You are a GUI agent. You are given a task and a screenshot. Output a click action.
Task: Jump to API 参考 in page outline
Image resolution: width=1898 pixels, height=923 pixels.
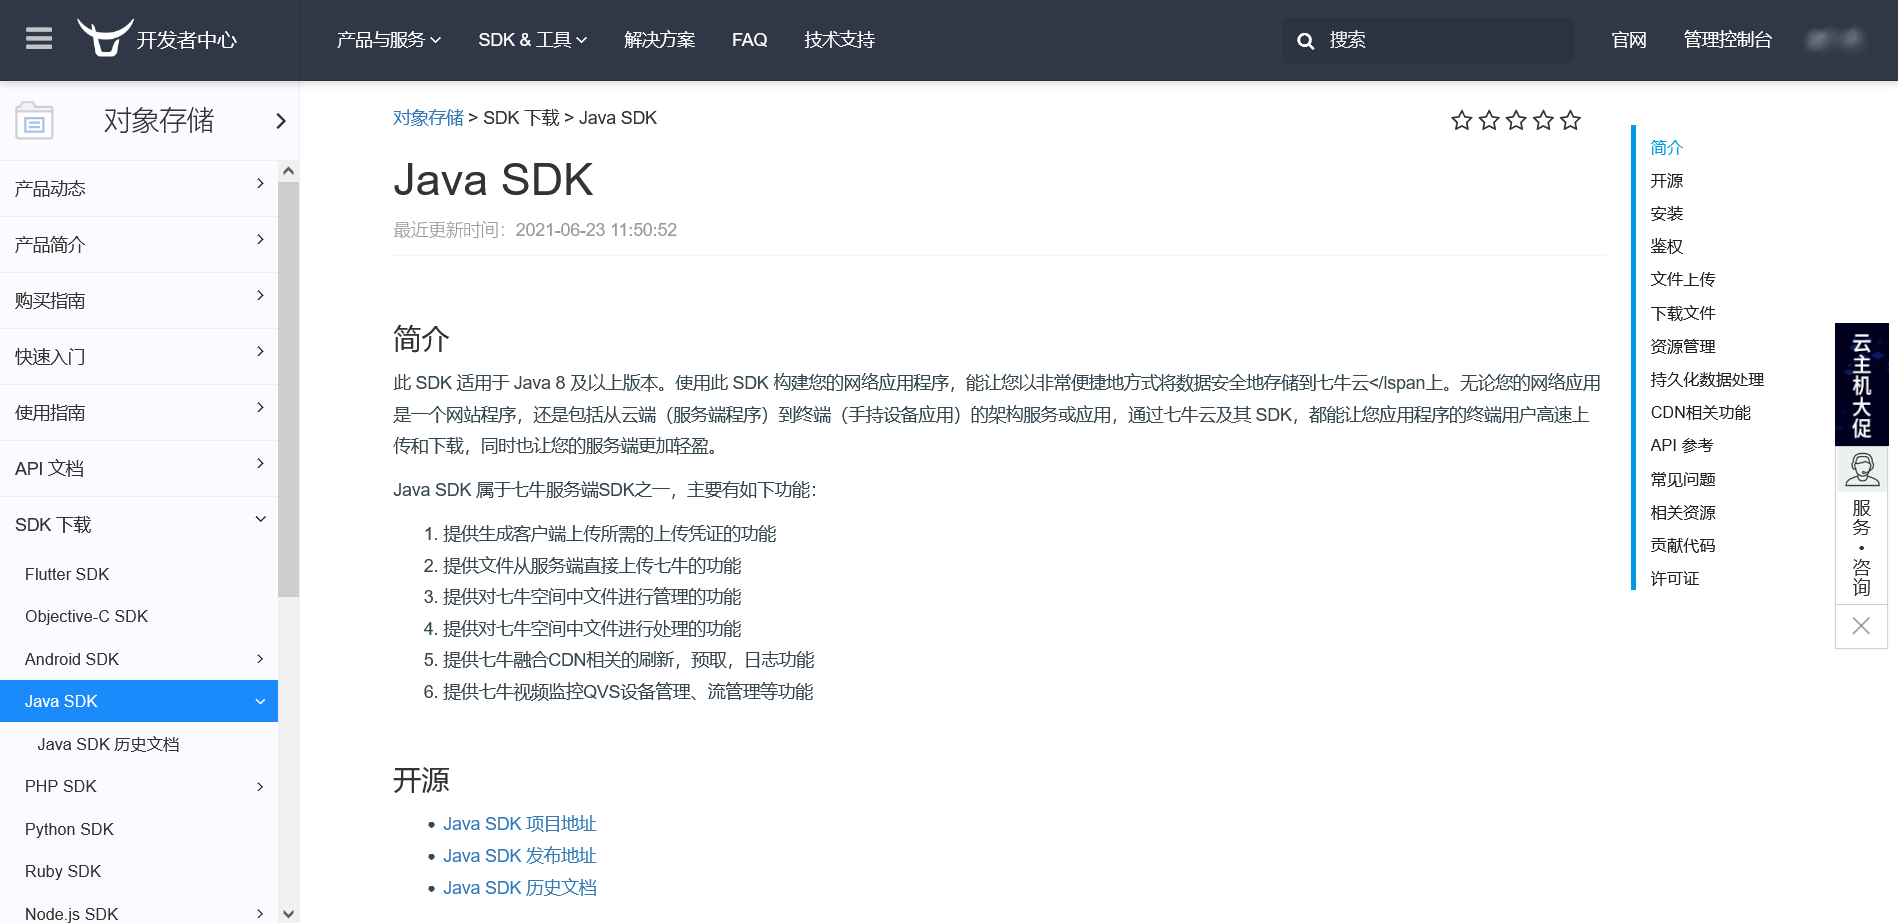[1682, 445]
